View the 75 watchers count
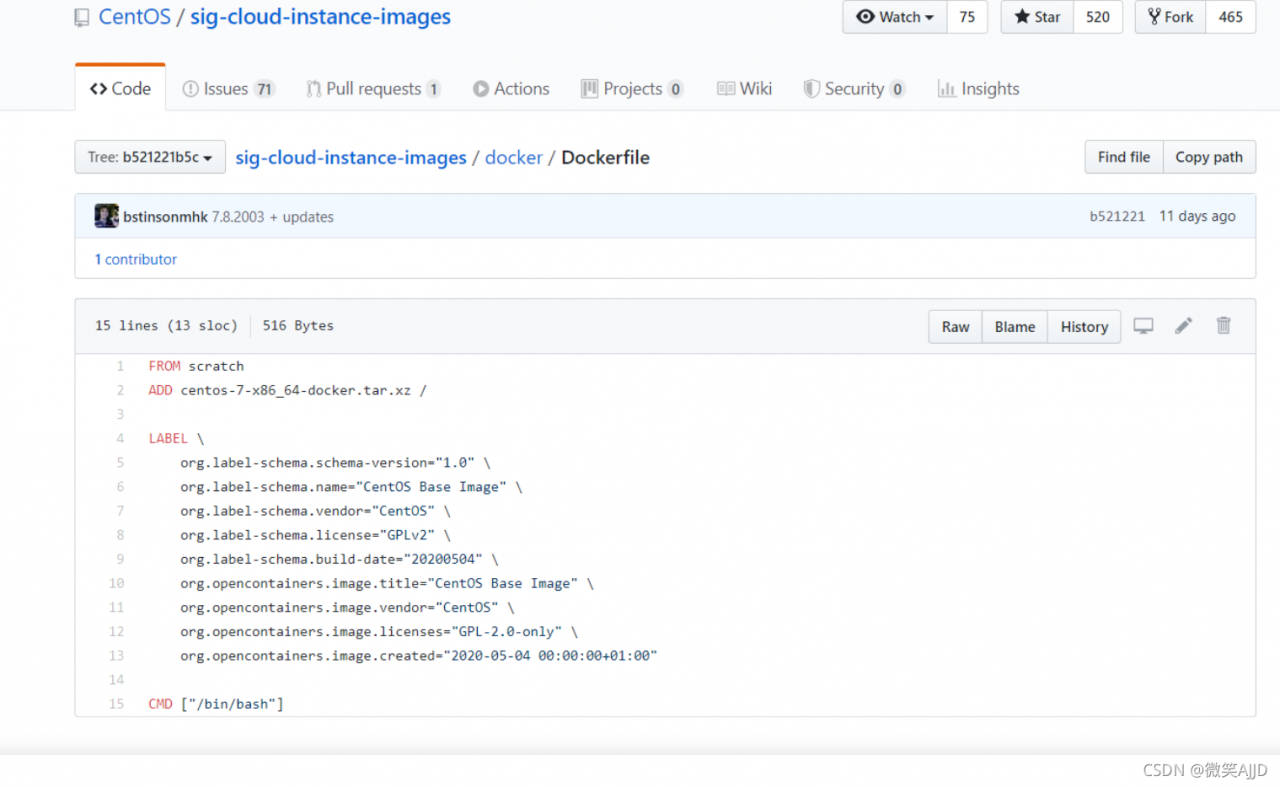 coord(967,17)
